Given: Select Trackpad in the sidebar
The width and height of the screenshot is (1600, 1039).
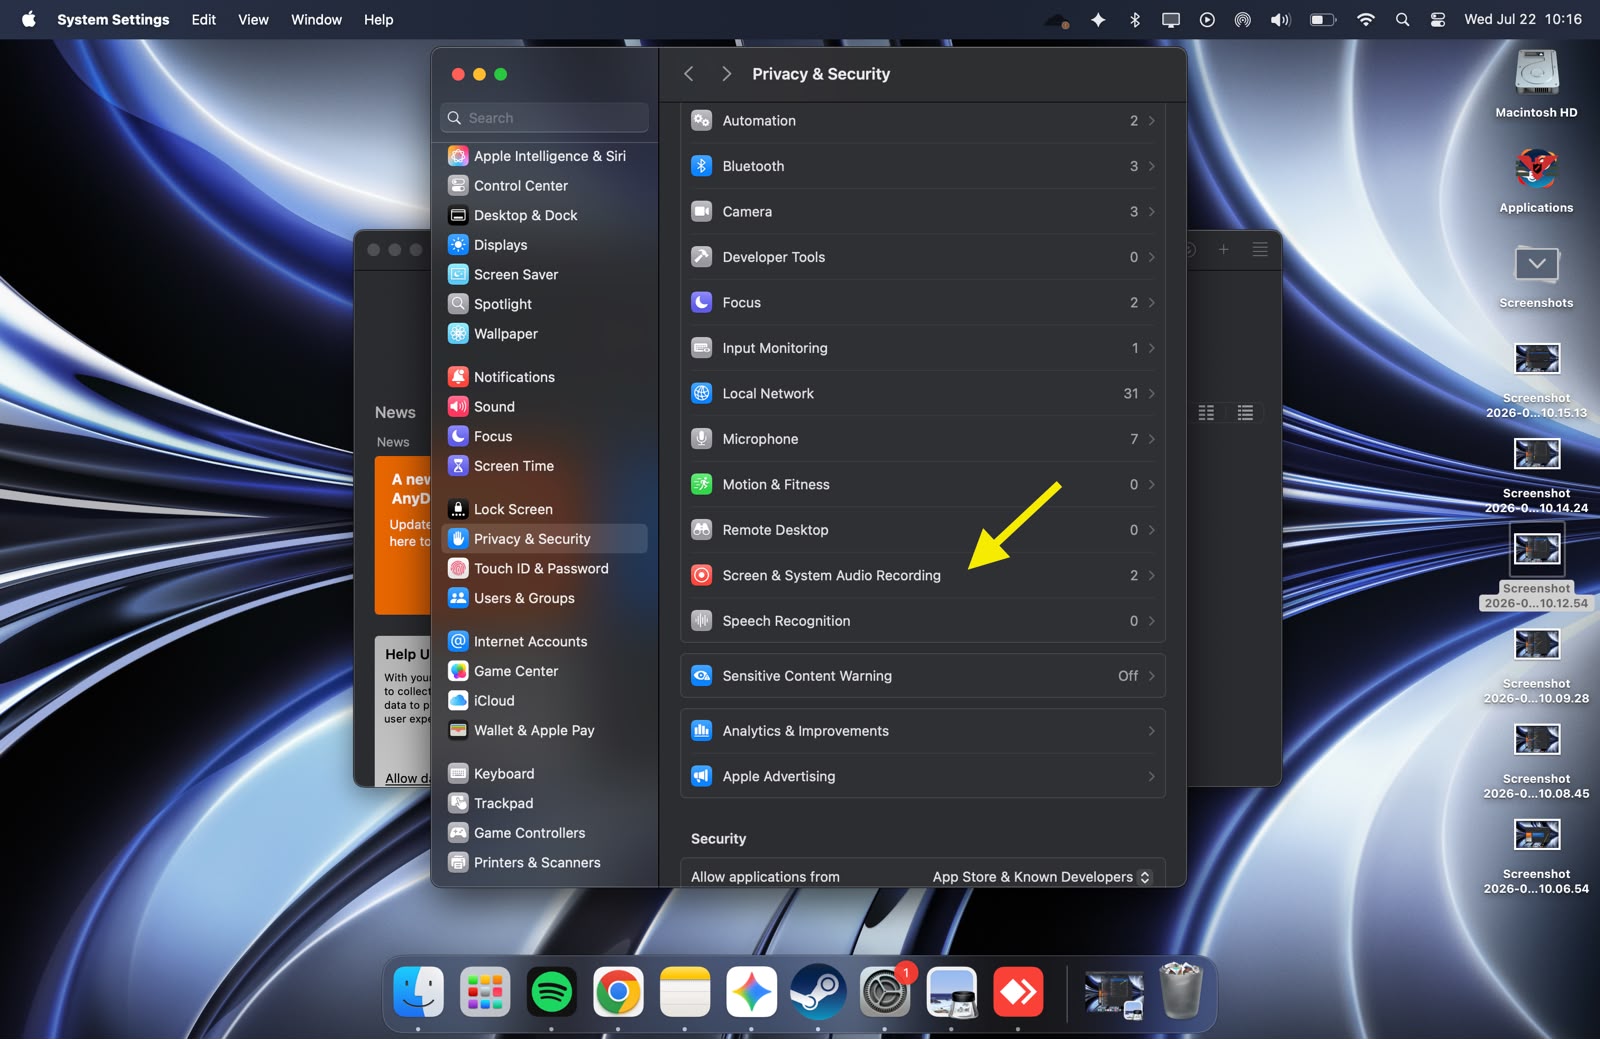Looking at the screenshot, I should pos(544,804).
